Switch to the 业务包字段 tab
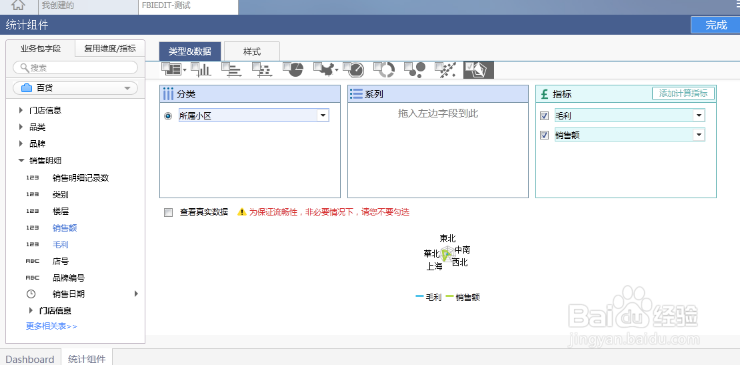 tap(41, 48)
